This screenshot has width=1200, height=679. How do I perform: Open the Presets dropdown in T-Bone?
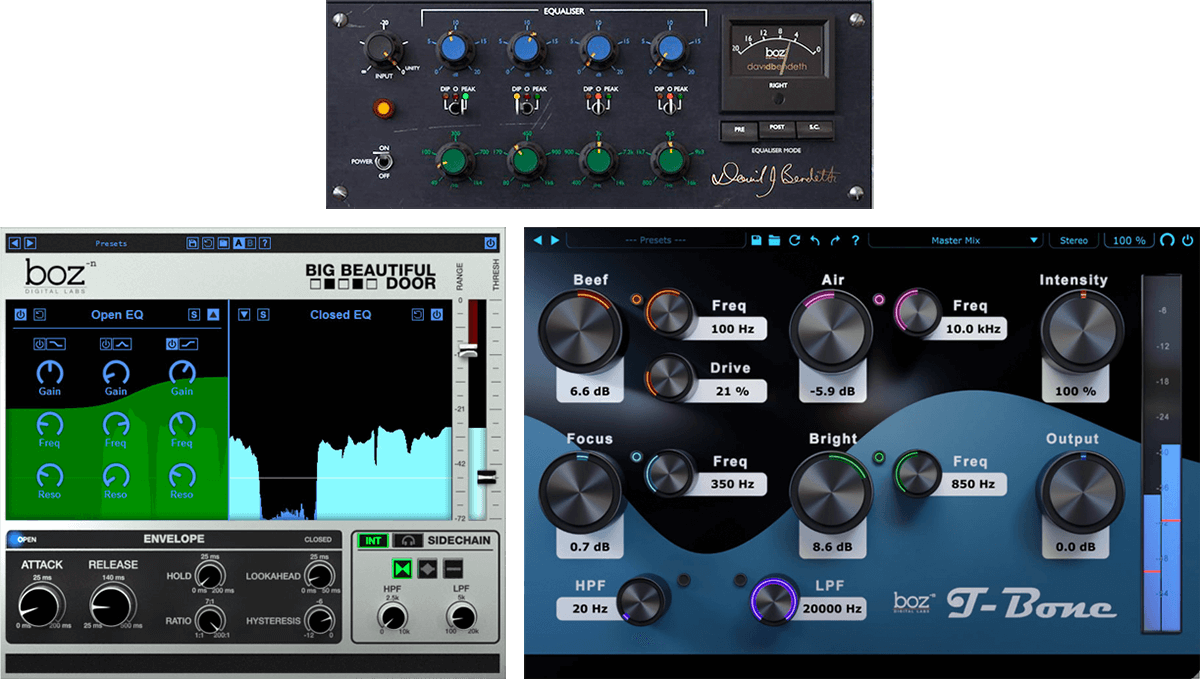[x=658, y=240]
